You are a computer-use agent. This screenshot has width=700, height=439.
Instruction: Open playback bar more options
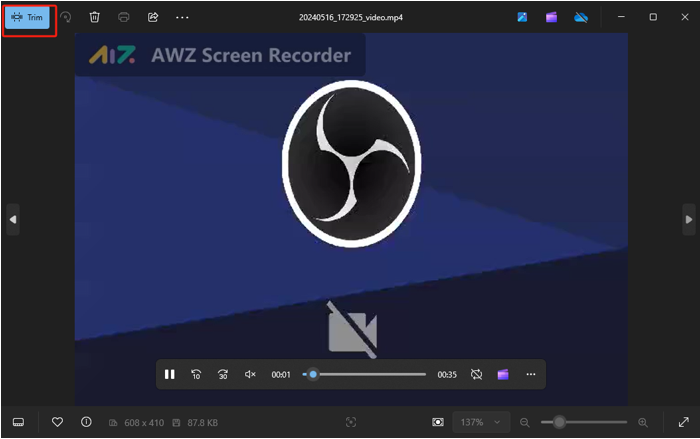530,374
